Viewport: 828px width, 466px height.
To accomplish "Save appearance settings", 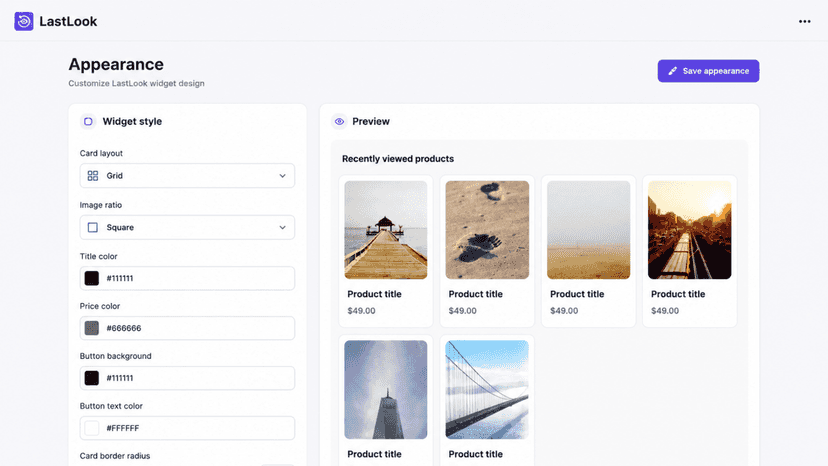I will click(x=708, y=71).
